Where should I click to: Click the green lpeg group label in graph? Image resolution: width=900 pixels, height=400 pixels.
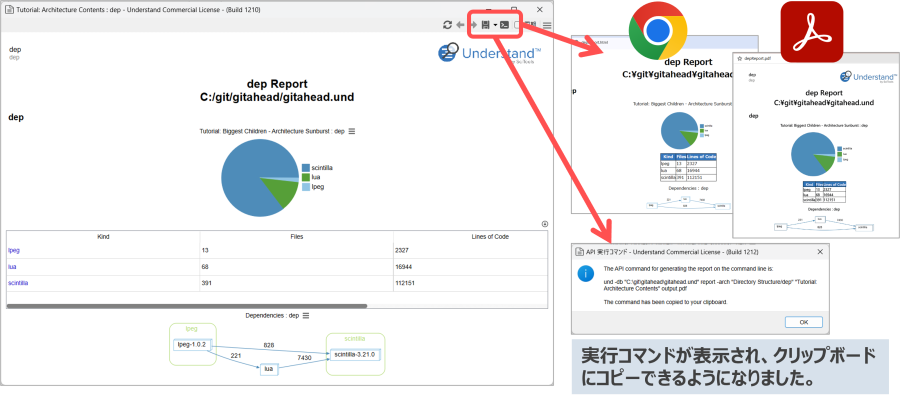tap(192, 329)
